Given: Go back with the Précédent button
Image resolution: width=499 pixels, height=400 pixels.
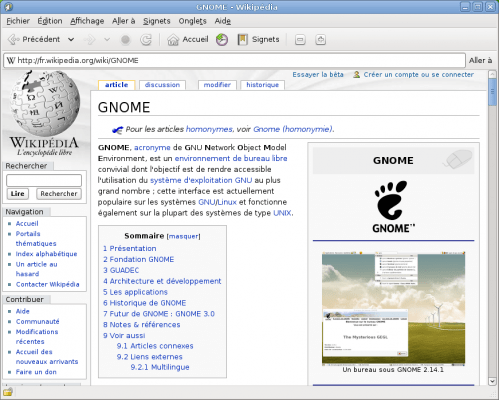Looking at the screenshot, I should point(33,39).
